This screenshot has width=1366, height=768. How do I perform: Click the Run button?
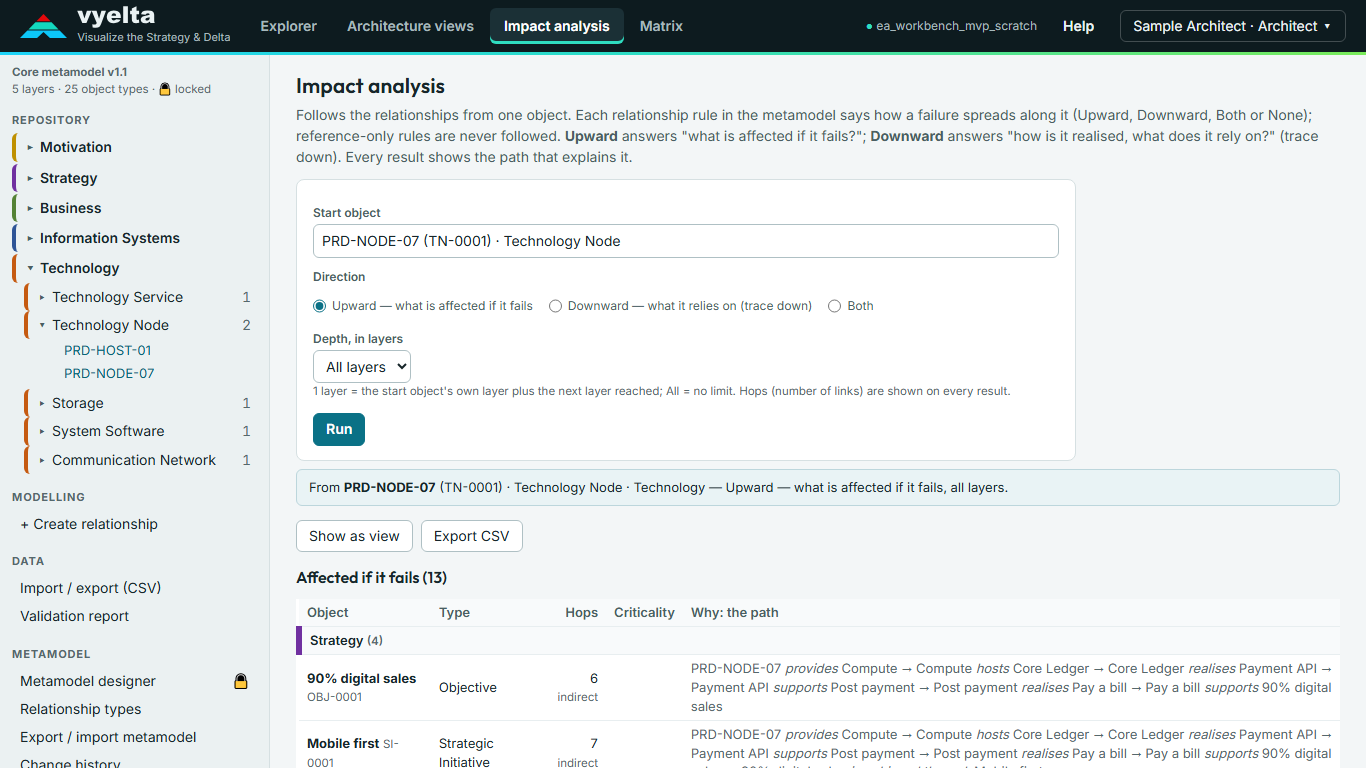coord(339,429)
